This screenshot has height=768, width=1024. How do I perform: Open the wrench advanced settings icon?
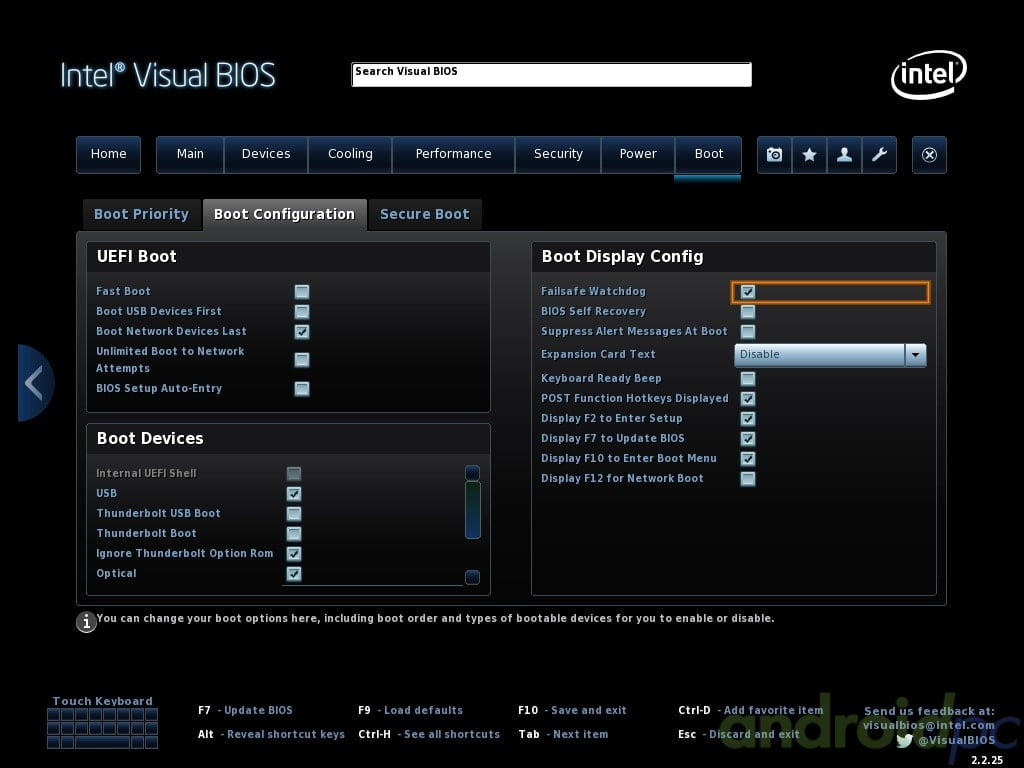(879, 155)
